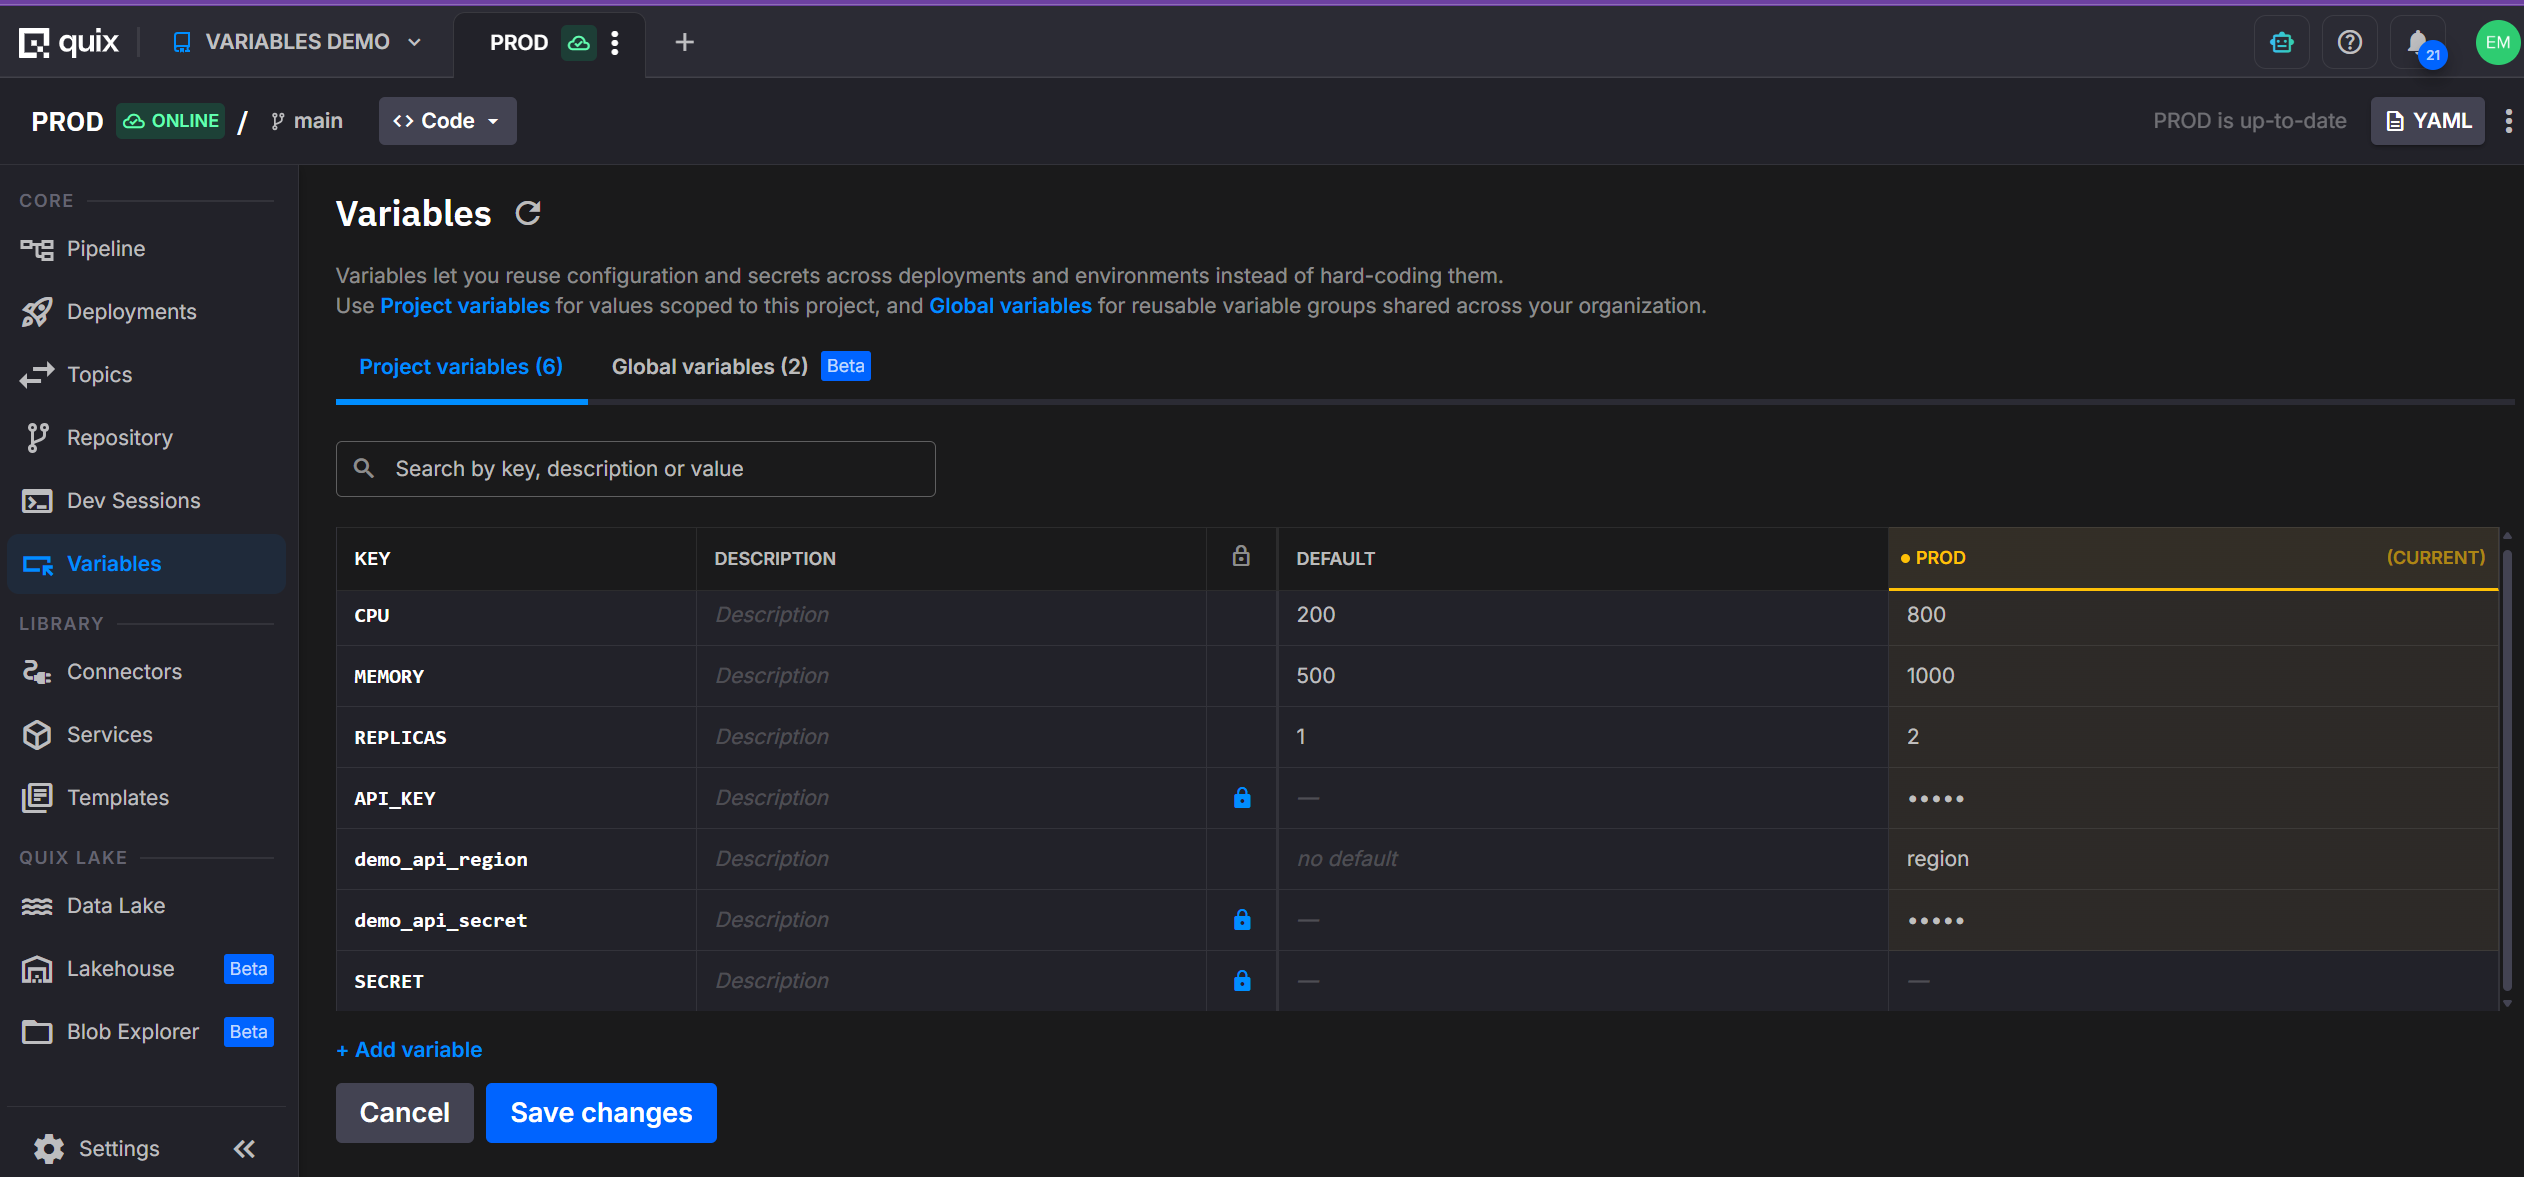Open the AI assistant robot icon

[x=2282, y=43]
